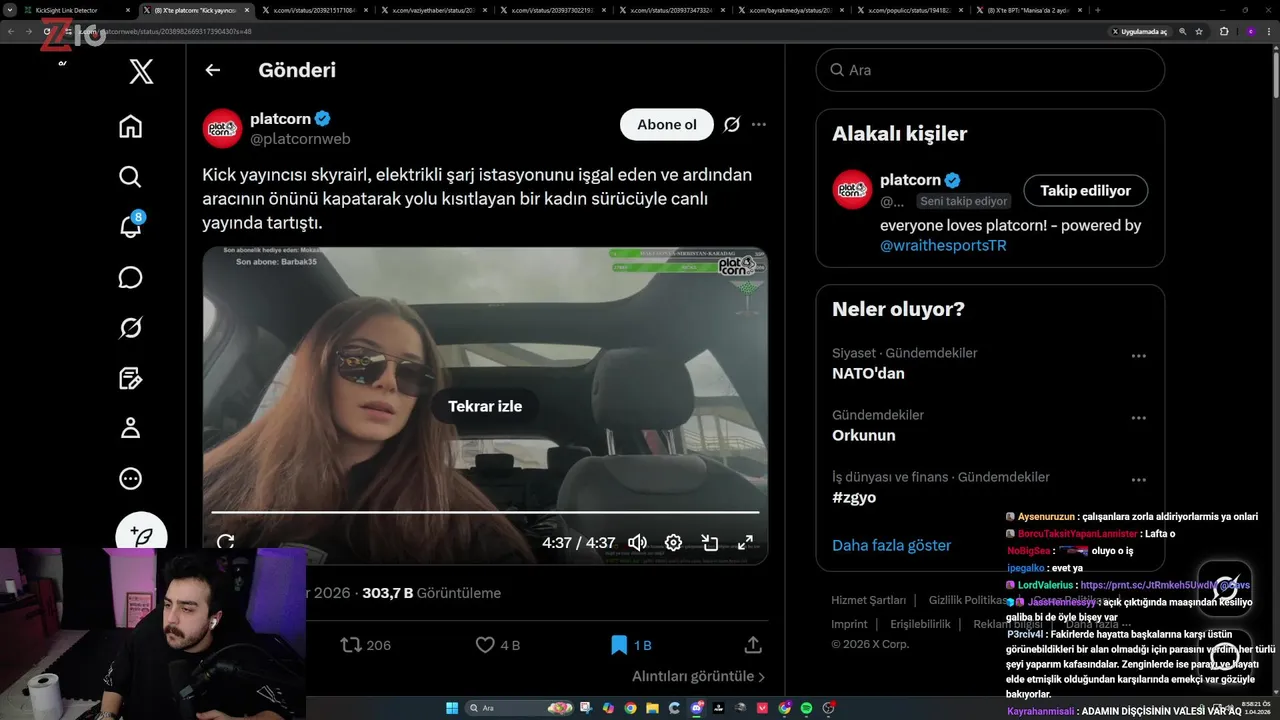Open Notifications bell with 8 badge
The width and height of the screenshot is (1280, 720).
click(131, 226)
